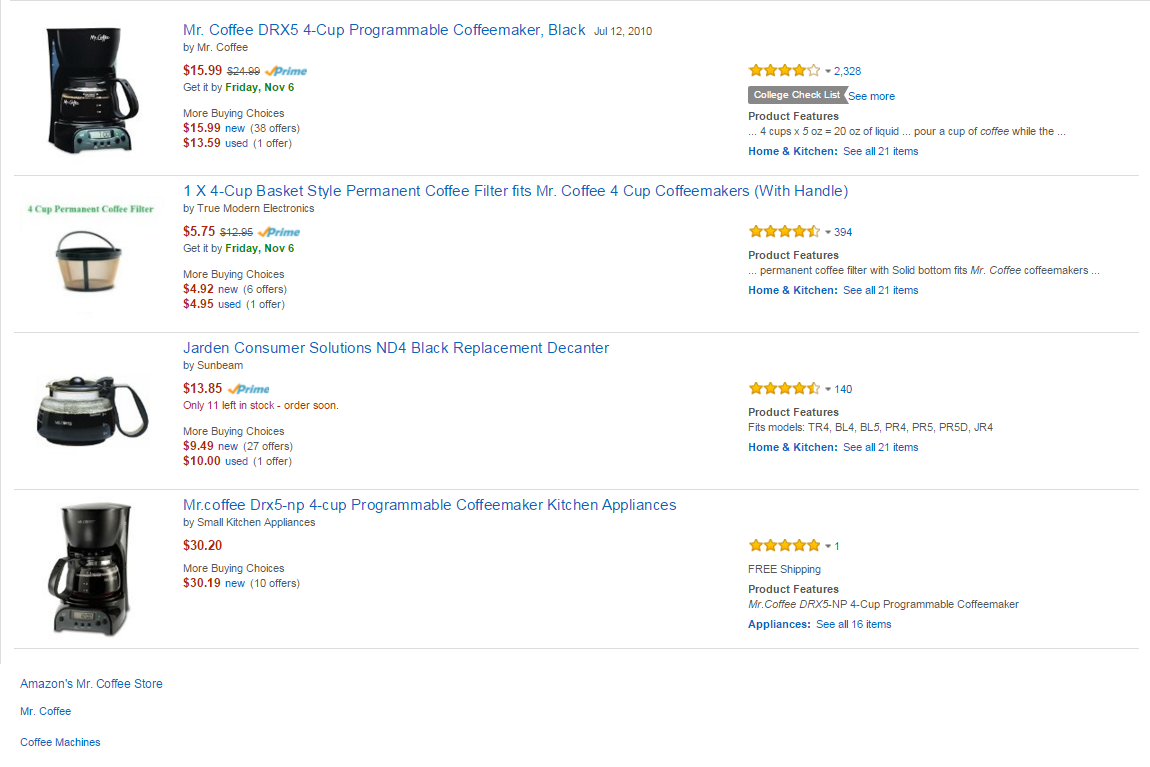Image resolution: width=1150 pixels, height=767 pixels.
Task: Click $30.20 price of Drx5-np coffeemaker
Action: pos(202,546)
